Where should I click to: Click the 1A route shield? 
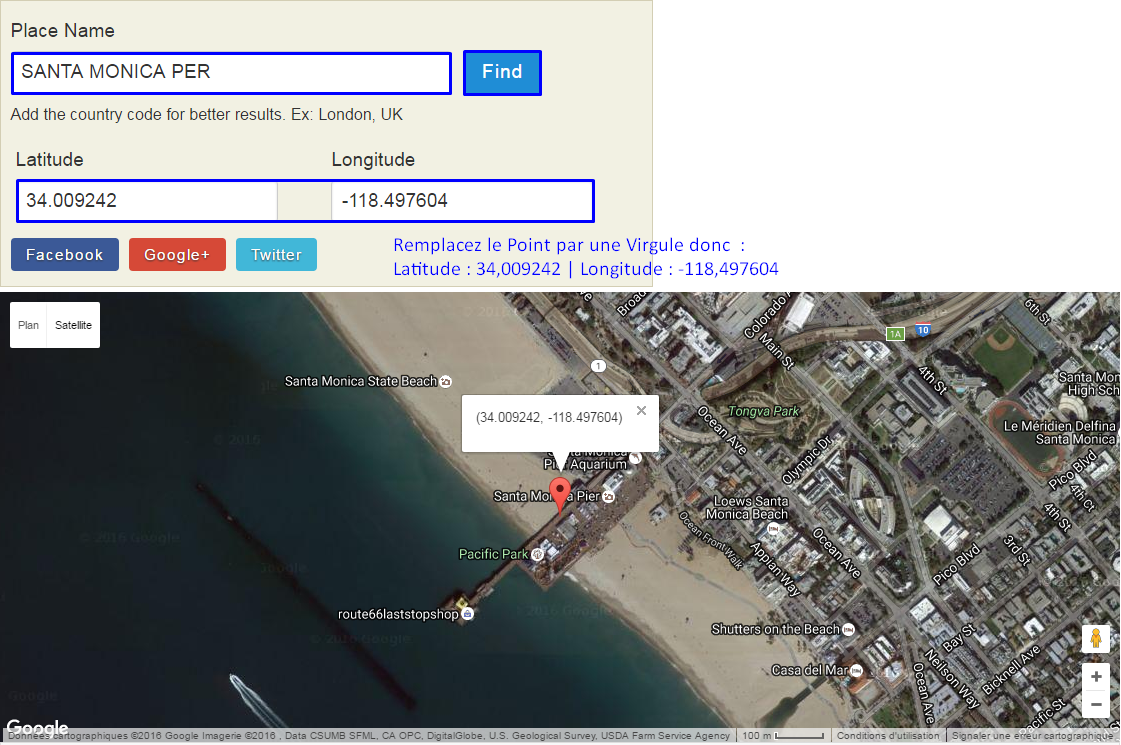pos(895,334)
